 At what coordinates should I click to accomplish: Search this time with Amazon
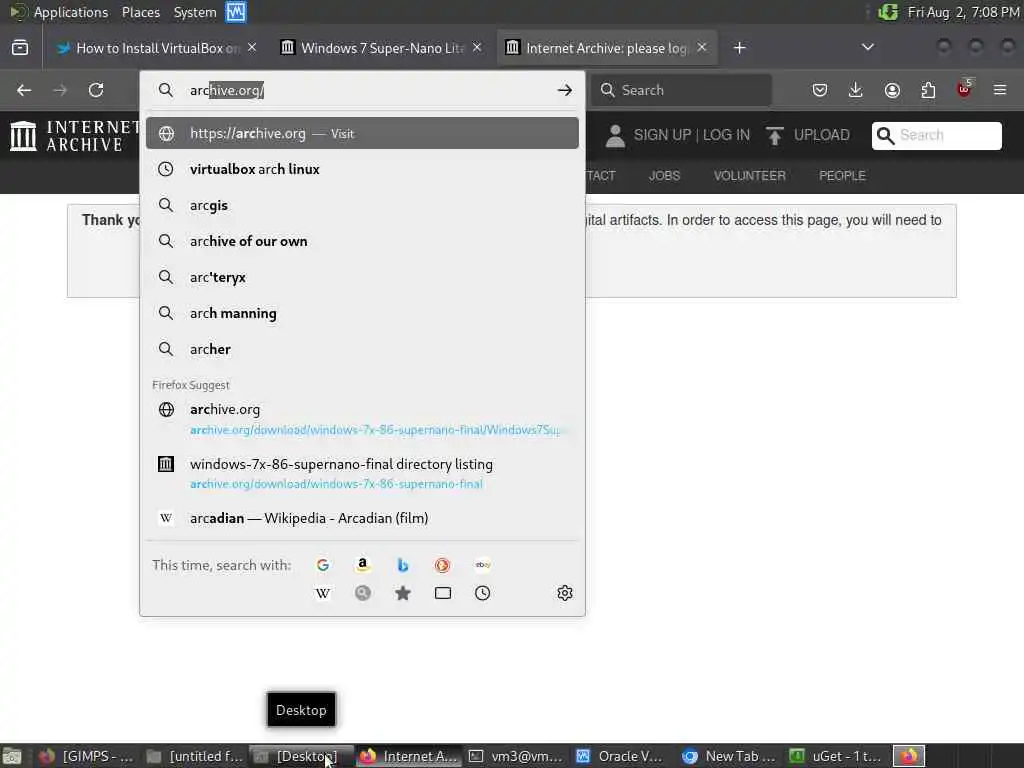click(x=362, y=565)
